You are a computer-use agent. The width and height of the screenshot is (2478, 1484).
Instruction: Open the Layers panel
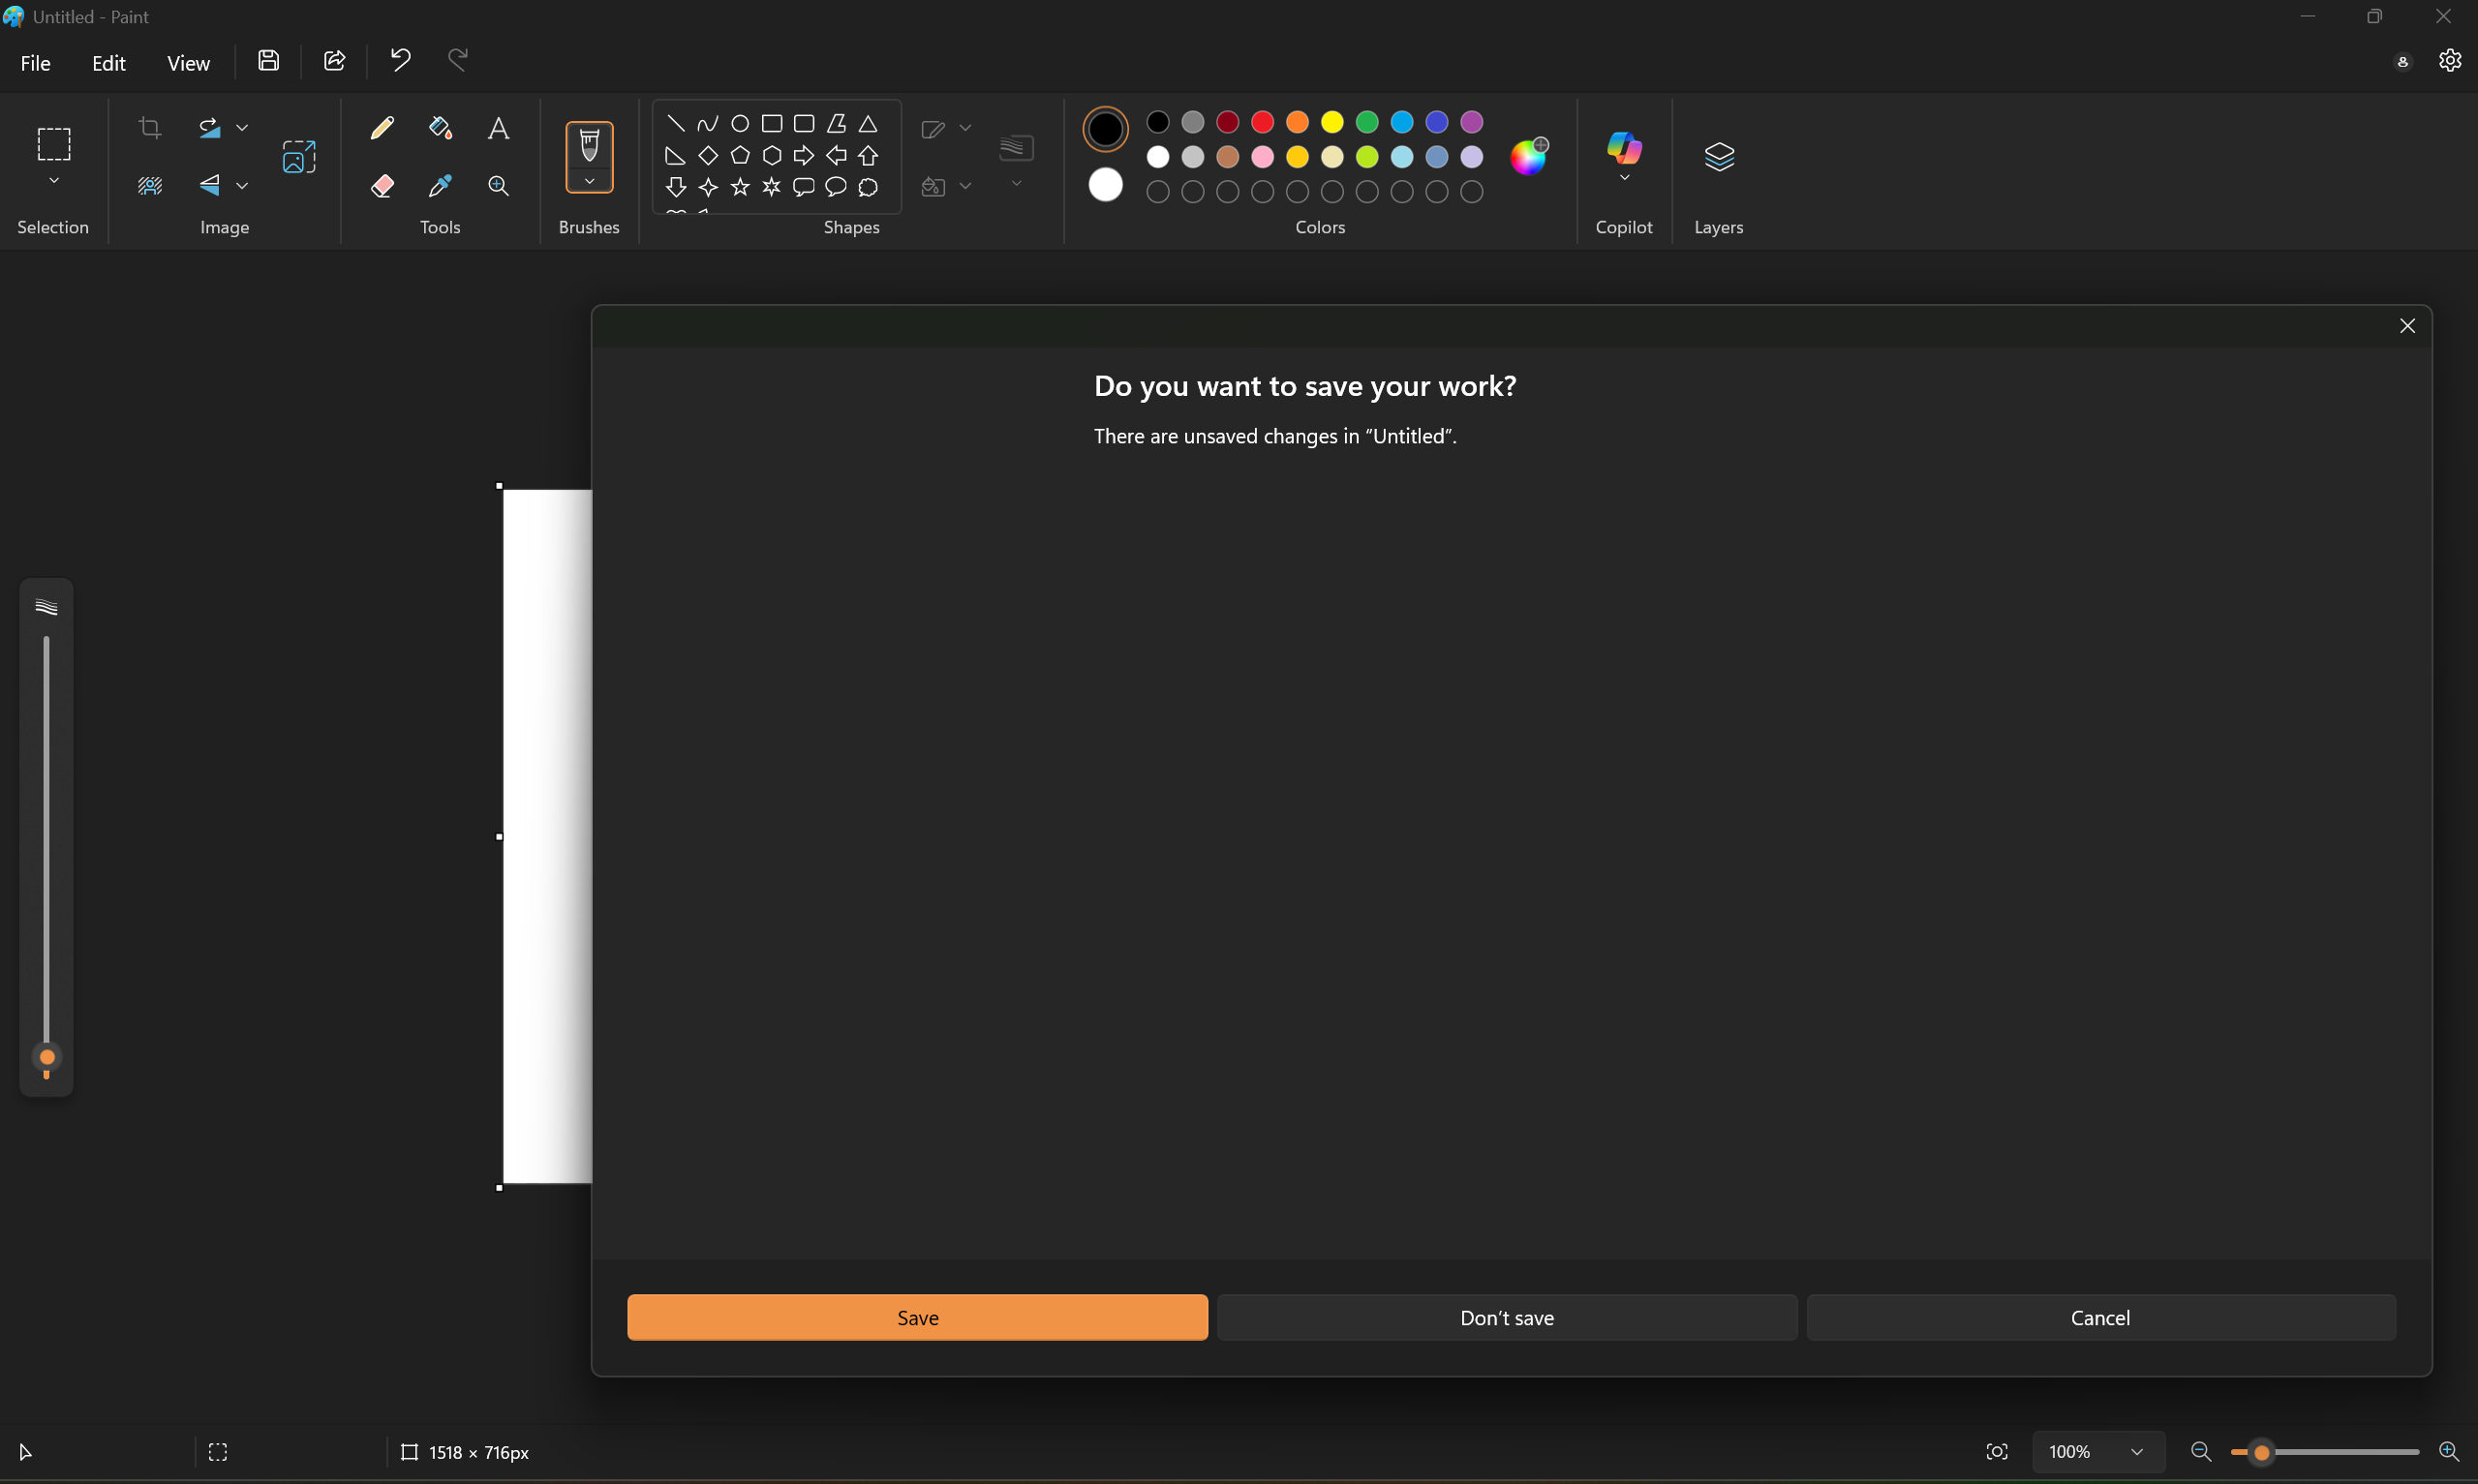(1718, 157)
